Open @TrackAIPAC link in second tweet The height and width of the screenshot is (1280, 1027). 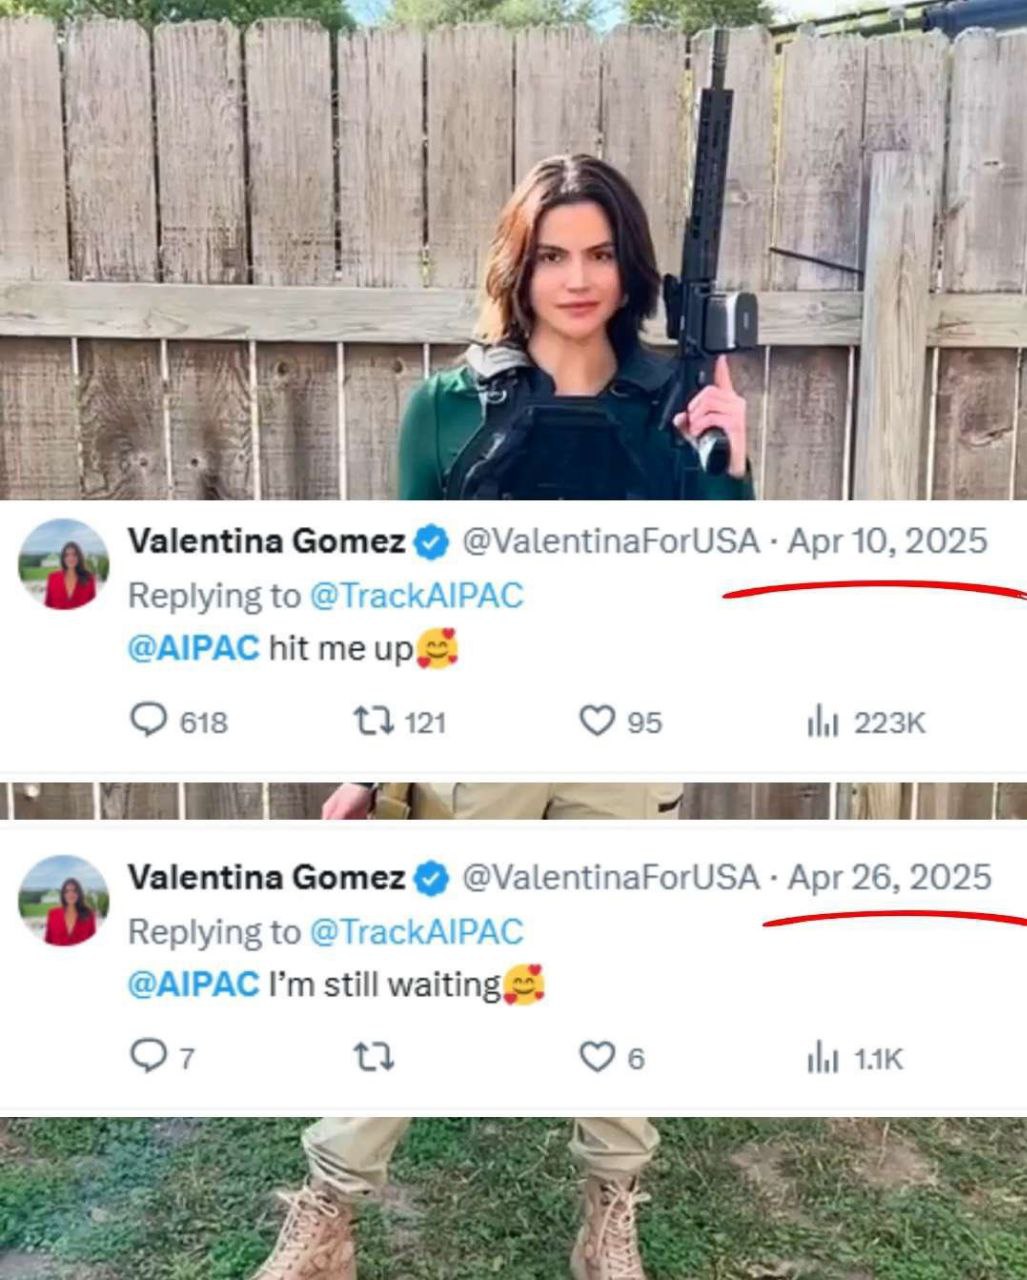pyautogui.click(x=416, y=932)
